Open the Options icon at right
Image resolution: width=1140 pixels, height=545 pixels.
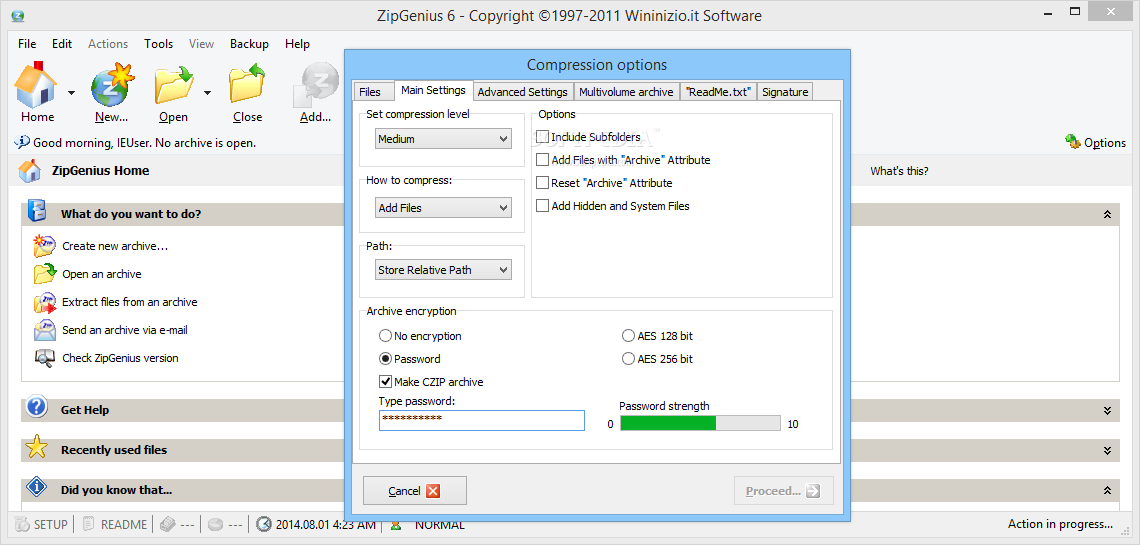[x=1073, y=142]
